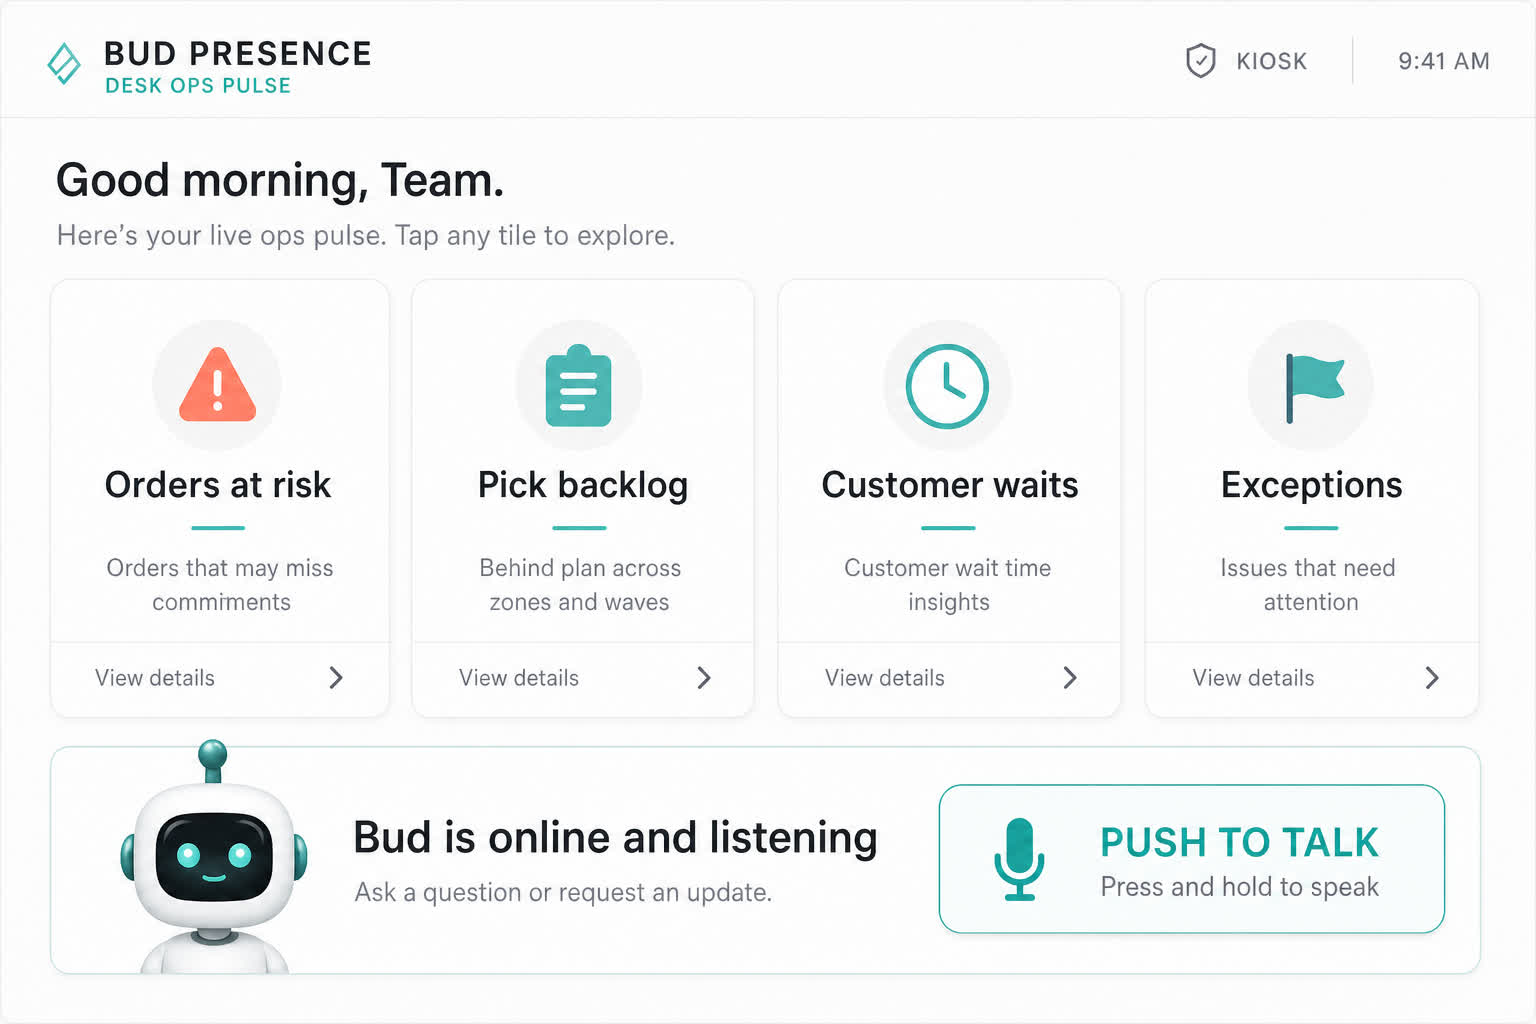Click 'Bud is online and listening' heading

point(615,838)
